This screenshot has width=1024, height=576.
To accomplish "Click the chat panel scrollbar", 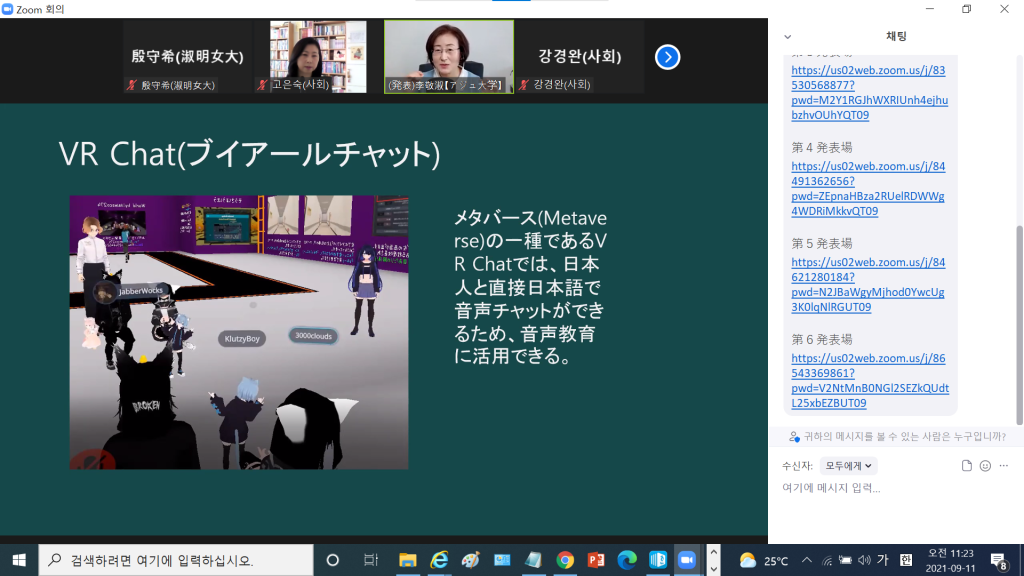I will click(x=1019, y=325).
